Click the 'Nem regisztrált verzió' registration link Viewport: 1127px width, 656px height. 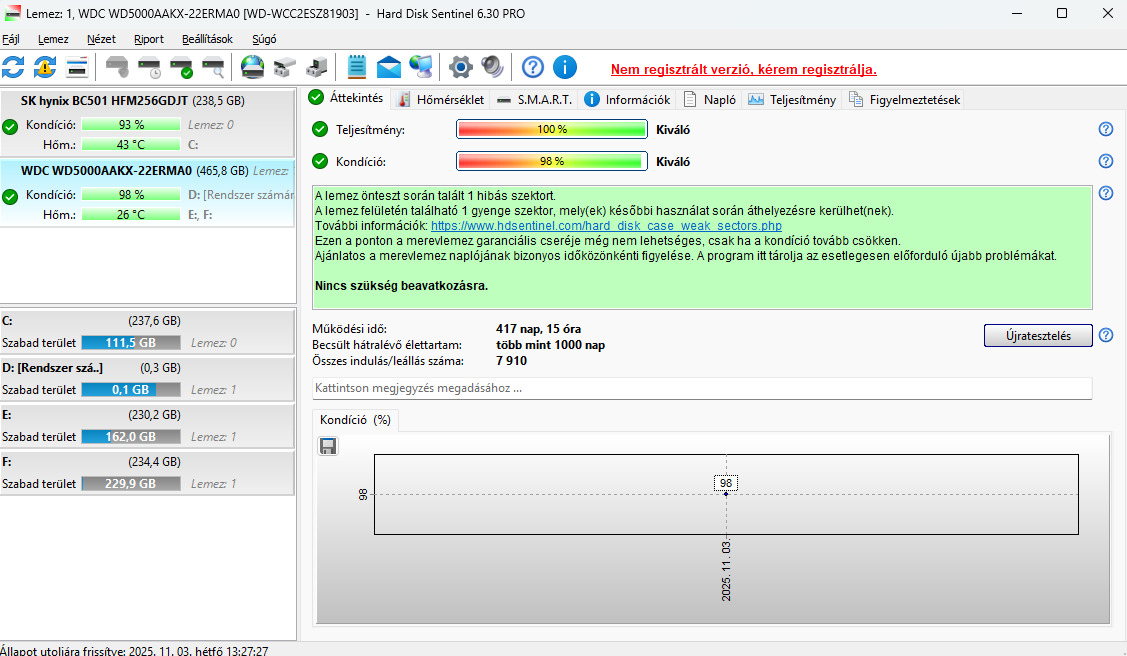point(743,70)
